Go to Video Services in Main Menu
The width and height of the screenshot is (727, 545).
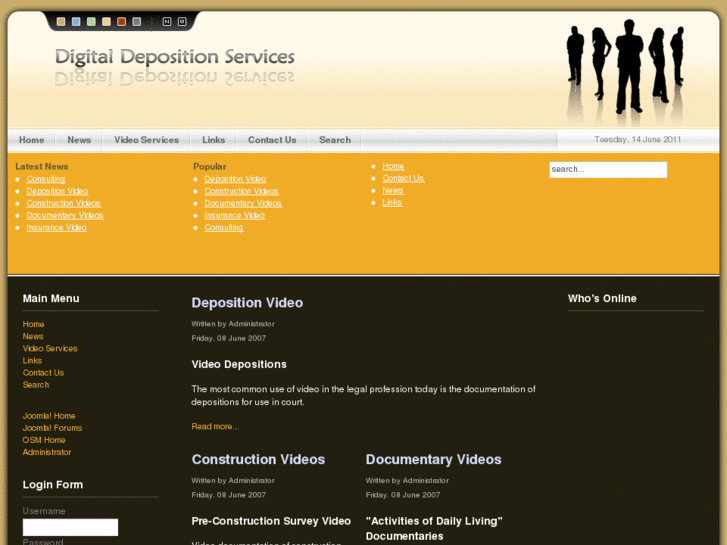coord(50,348)
